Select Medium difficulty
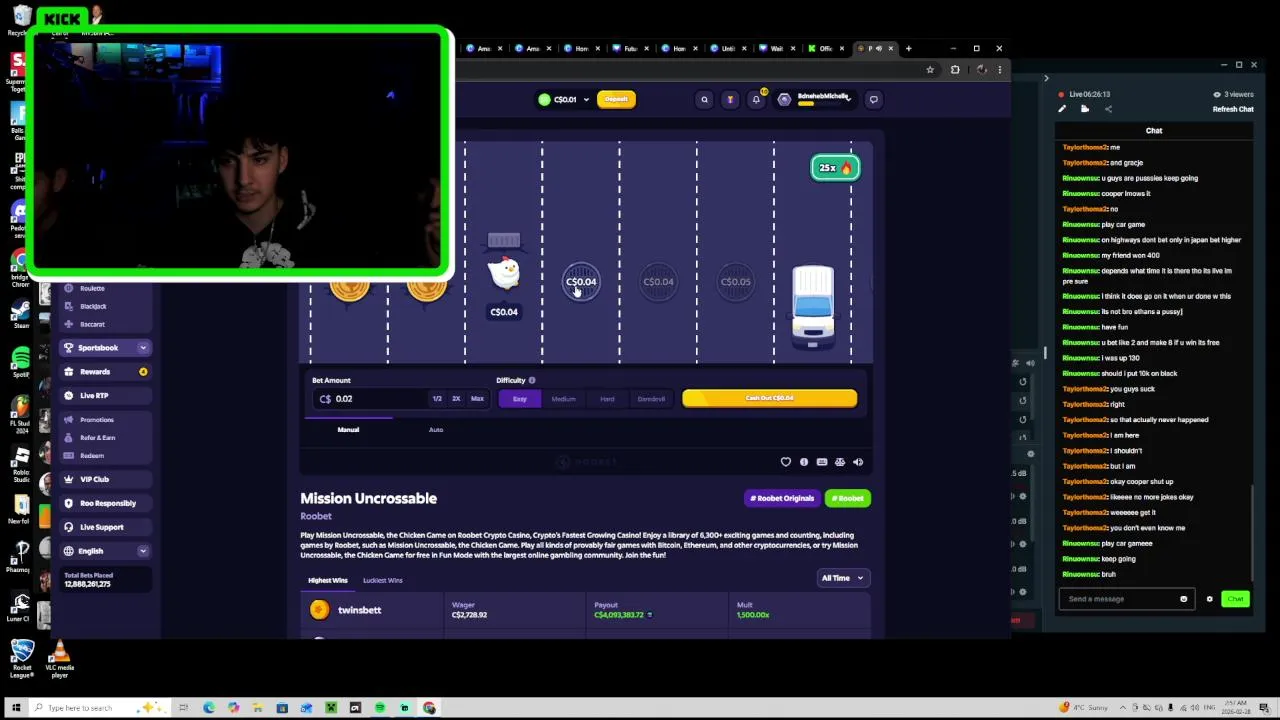The image size is (1280, 720). click(x=563, y=399)
